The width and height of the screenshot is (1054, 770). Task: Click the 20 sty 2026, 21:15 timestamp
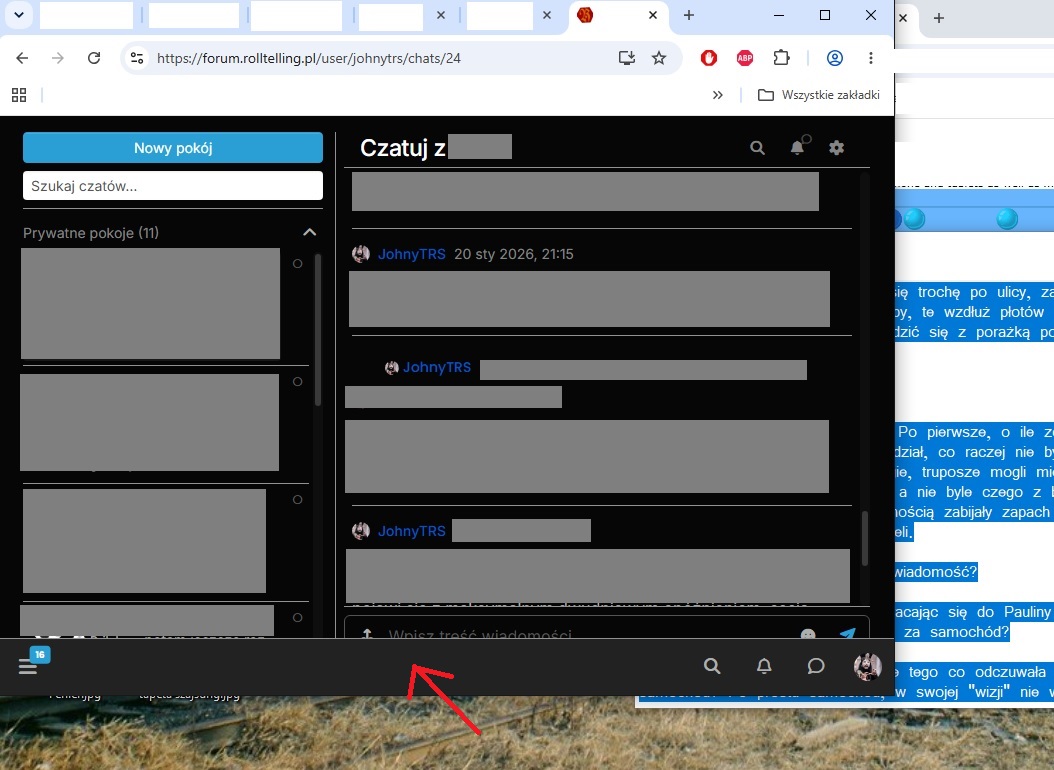click(x=514, y=254)
